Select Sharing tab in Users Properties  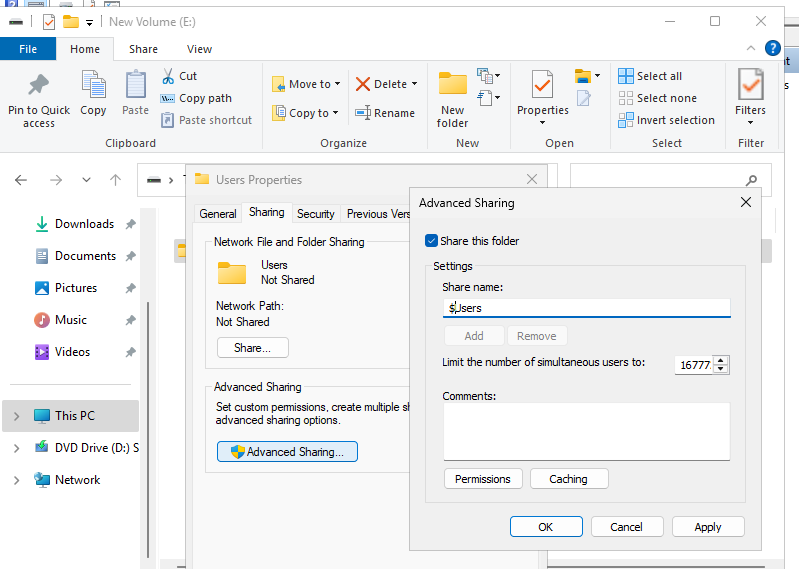click(x=267, y=212)
